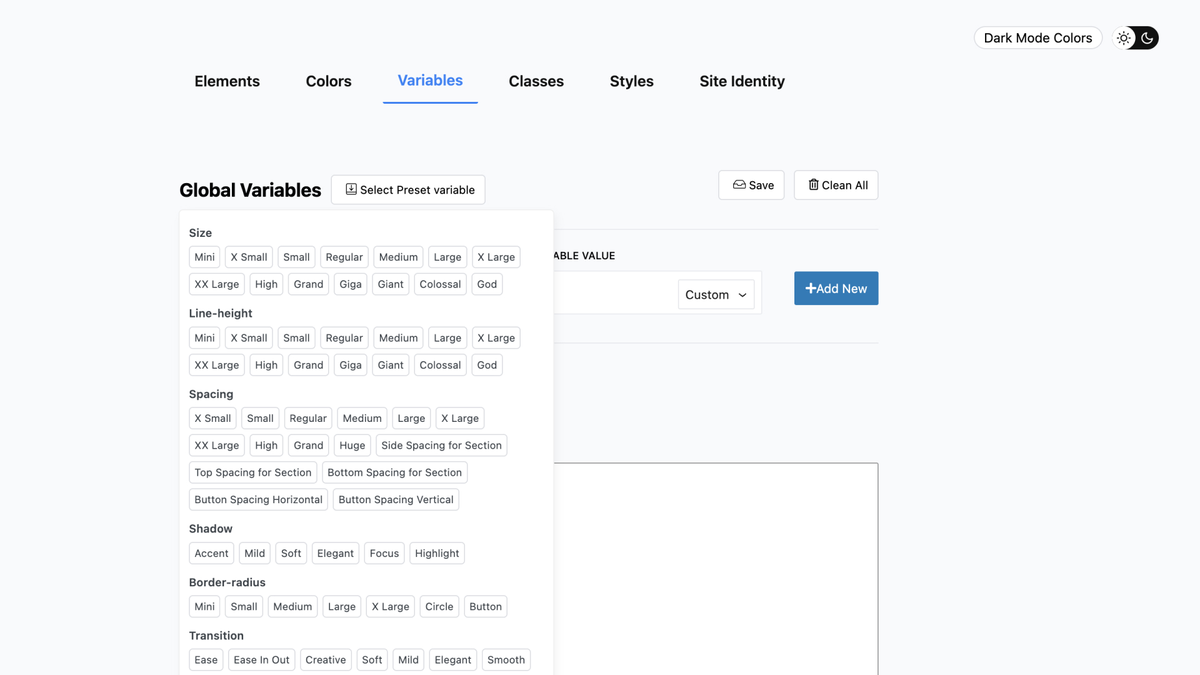Click the preset icon on Select Preset variable
The image size is (1200, 675).
pyautogui.click(x=349, y=189)
